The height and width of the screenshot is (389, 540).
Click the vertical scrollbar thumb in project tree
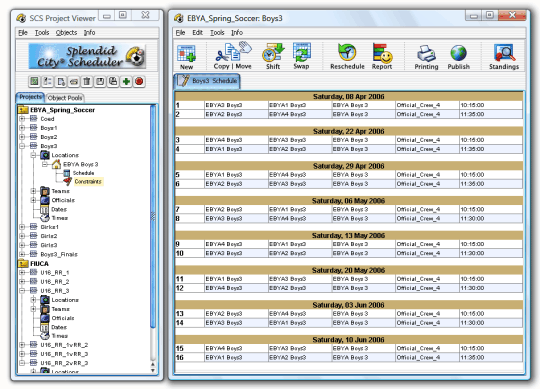coord(153,216)
